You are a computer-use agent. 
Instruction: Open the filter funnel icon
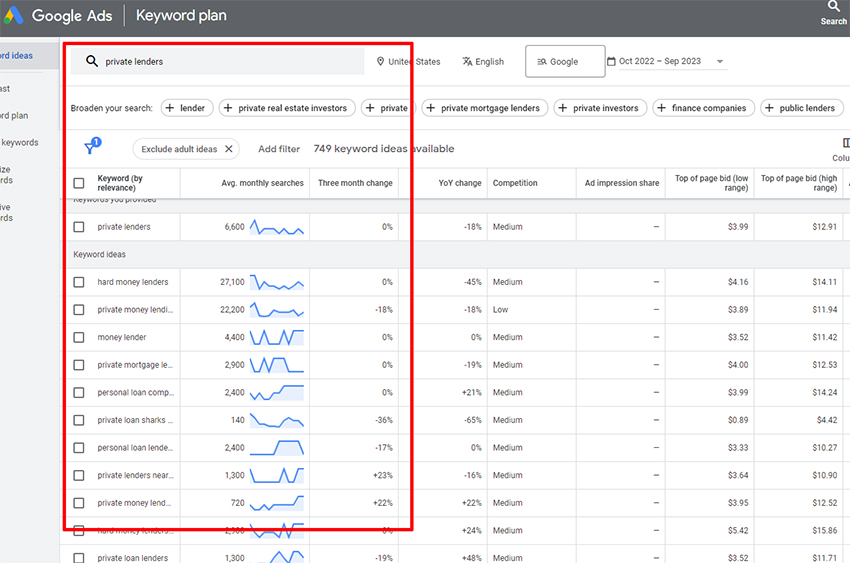pyautogui.click(x=90, y=148)
